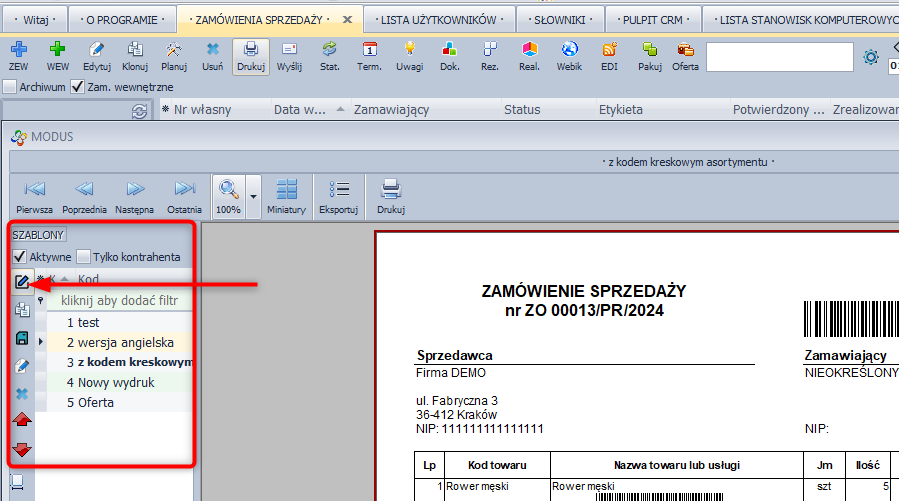Select template '4 Nowy wydruk'
This screenshot has height=501, width=899.
(x=119, y=382)
